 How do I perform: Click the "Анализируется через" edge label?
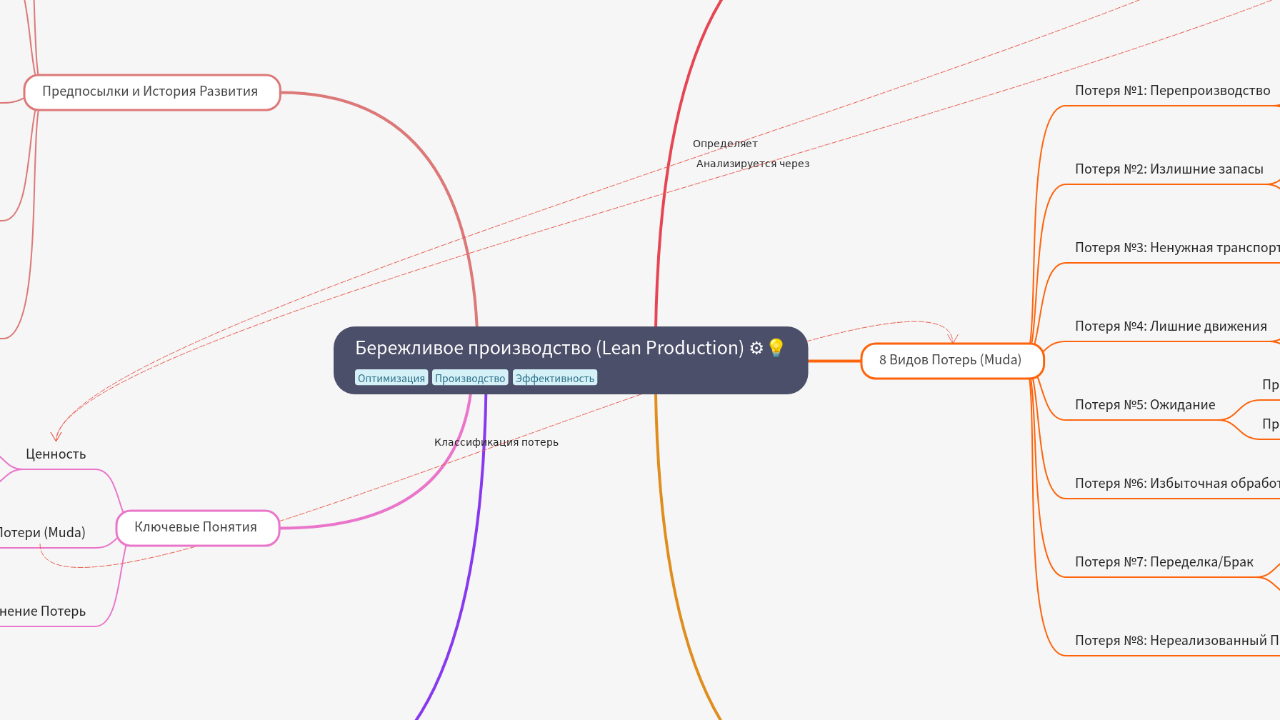(754, 163)
